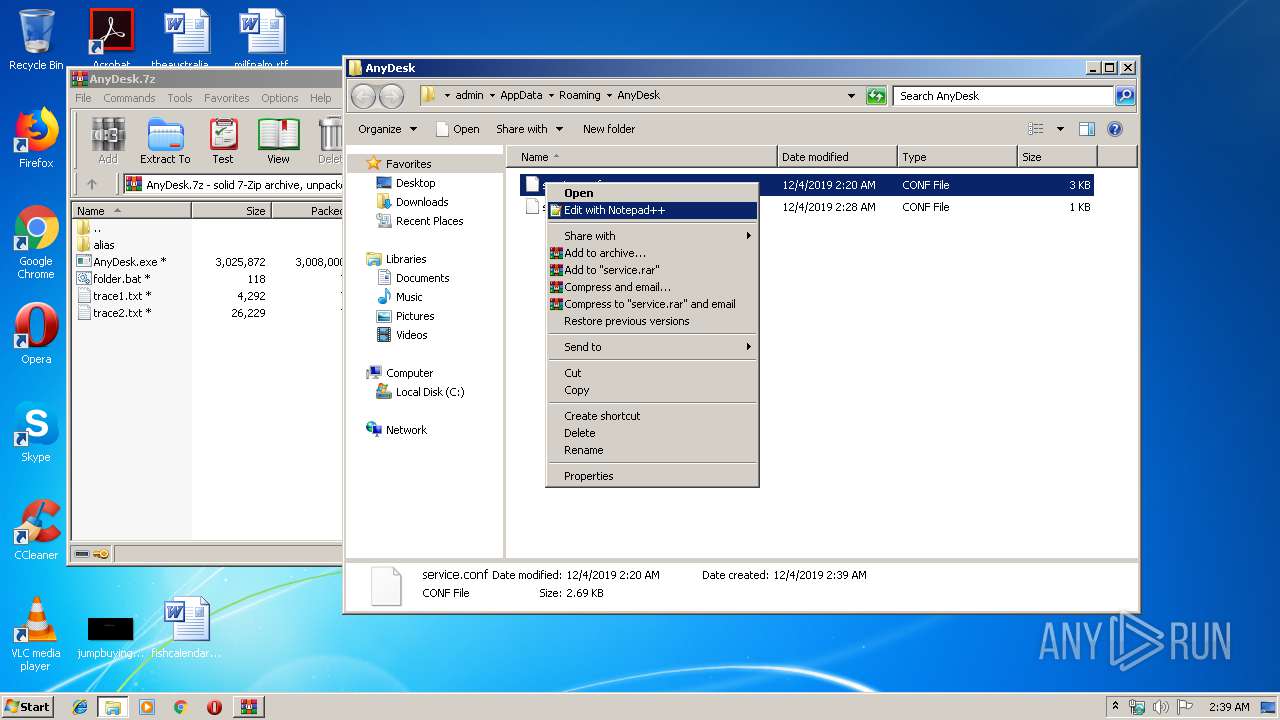The image size is (1280, 720).
Task: Click WinRAR Add toolbar icon
Action: [x=108, y=141]
